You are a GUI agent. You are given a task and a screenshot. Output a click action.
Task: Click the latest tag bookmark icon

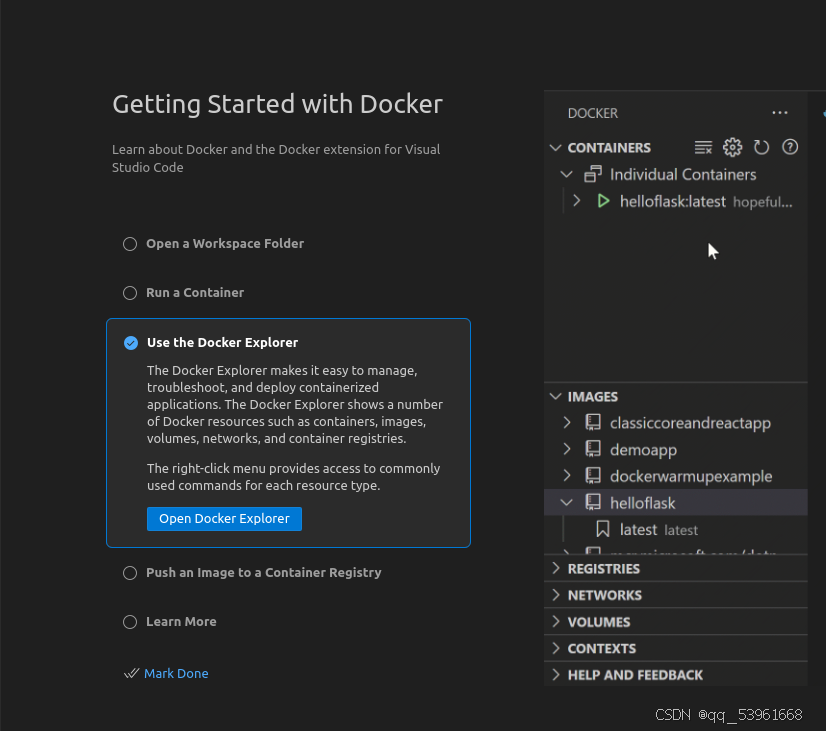pos(603,529)
